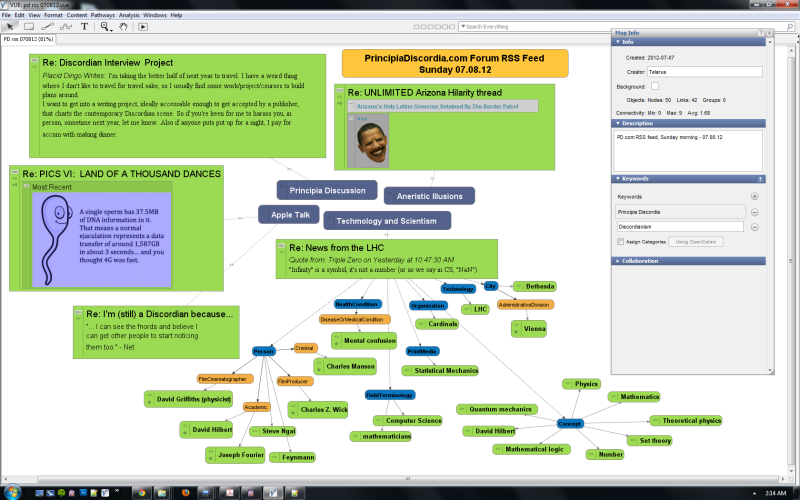800x500 pixels.
Task: Select the Hand pan tool
Action: (123, 27)
